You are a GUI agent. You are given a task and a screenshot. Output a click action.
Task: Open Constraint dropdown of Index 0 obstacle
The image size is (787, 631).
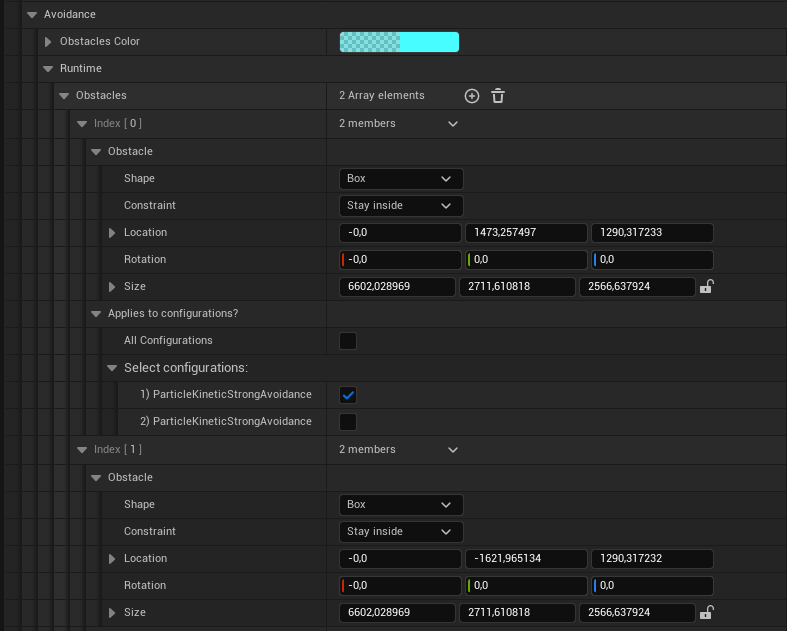(401, 206)
